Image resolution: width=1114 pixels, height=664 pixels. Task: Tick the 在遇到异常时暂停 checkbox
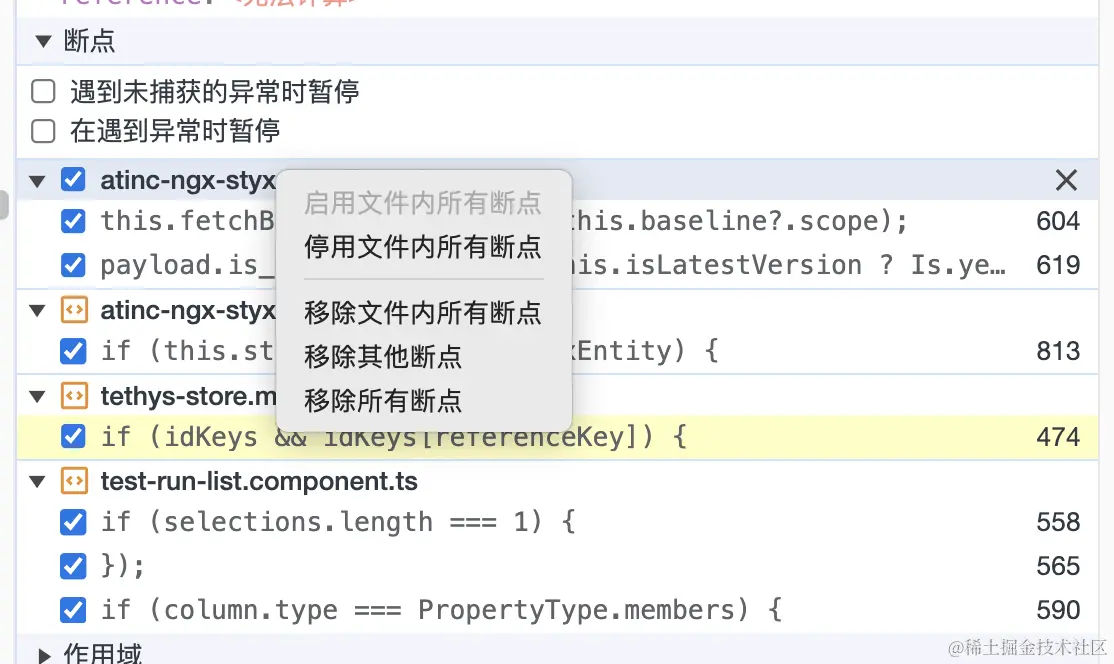[43, 131]
